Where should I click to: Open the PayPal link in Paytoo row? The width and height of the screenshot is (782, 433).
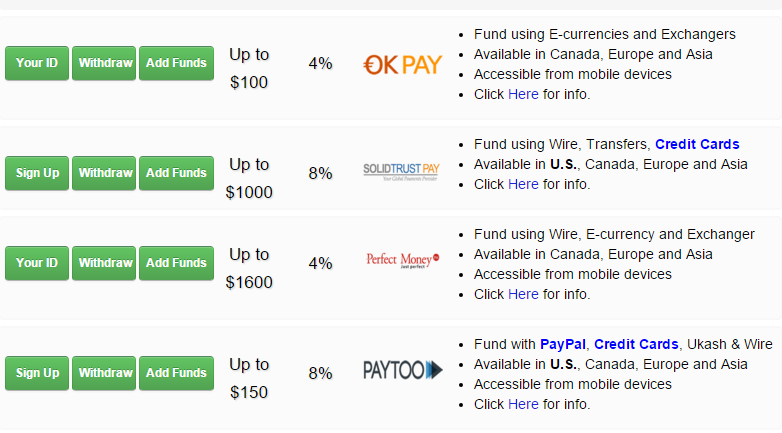click(562, 344)
